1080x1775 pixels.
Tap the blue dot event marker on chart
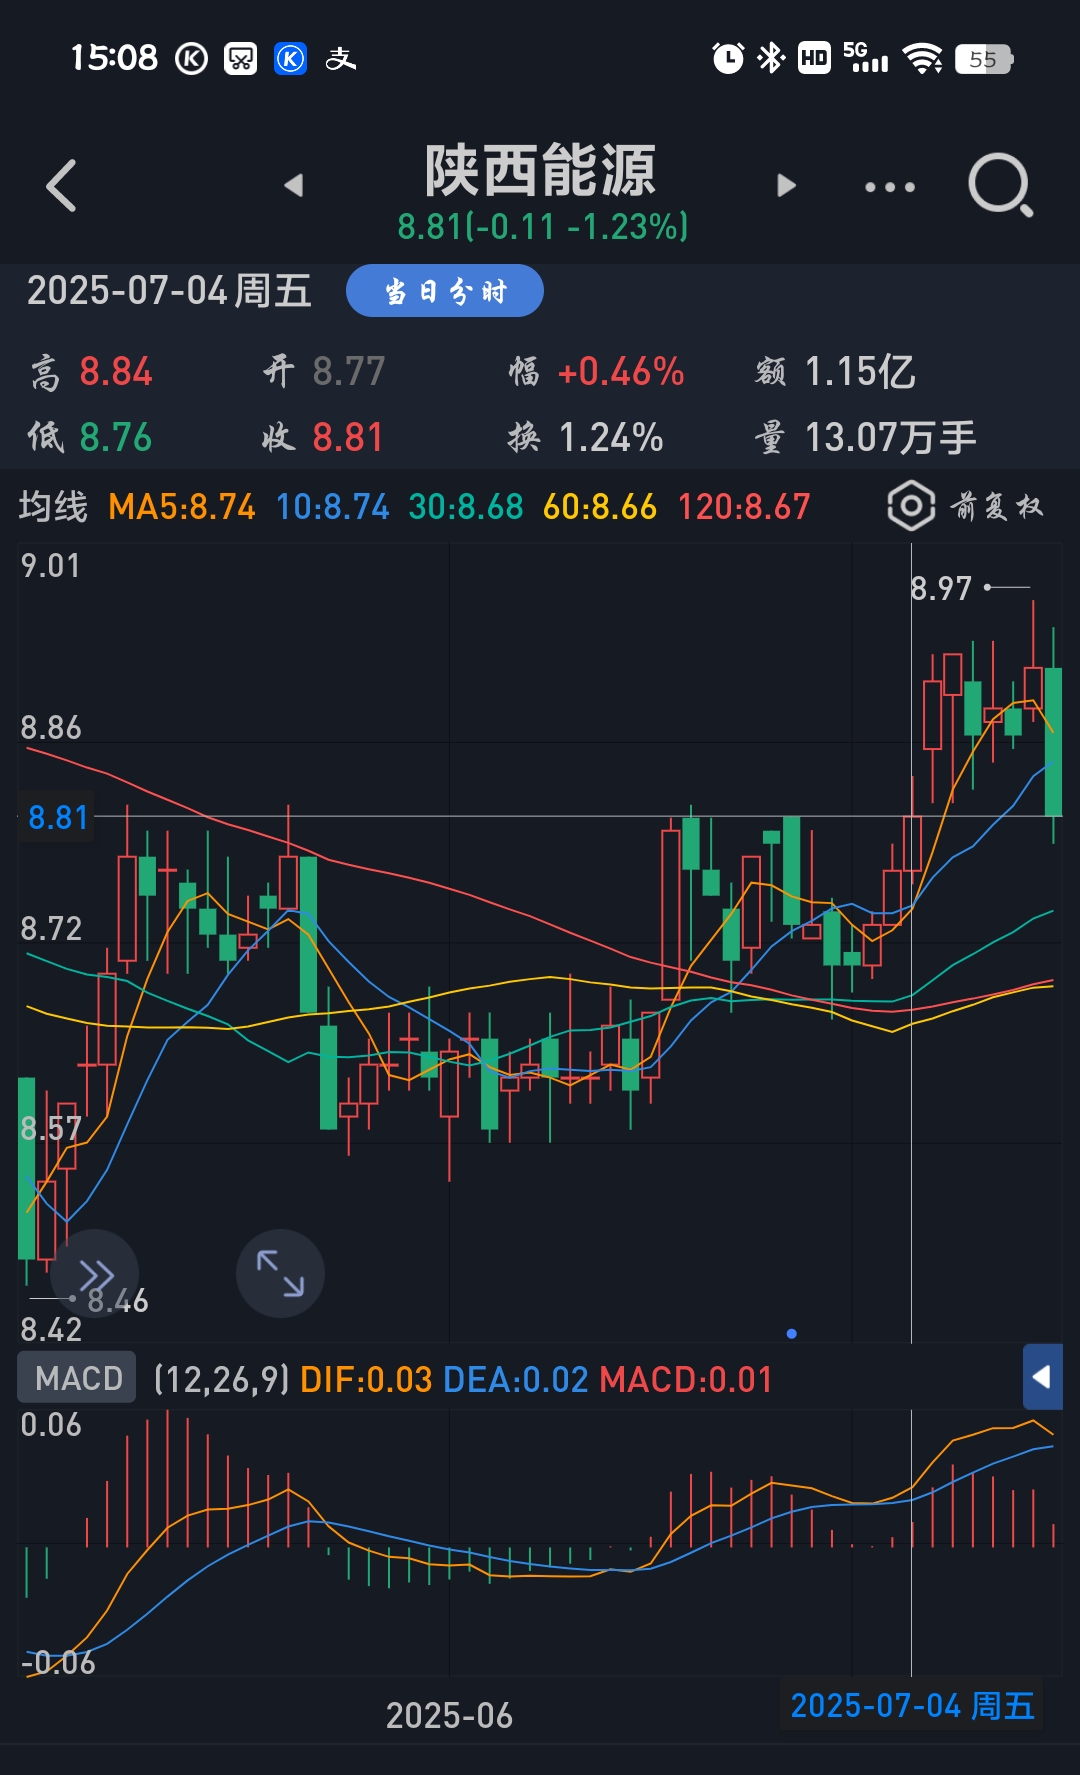click(792, 1334)
